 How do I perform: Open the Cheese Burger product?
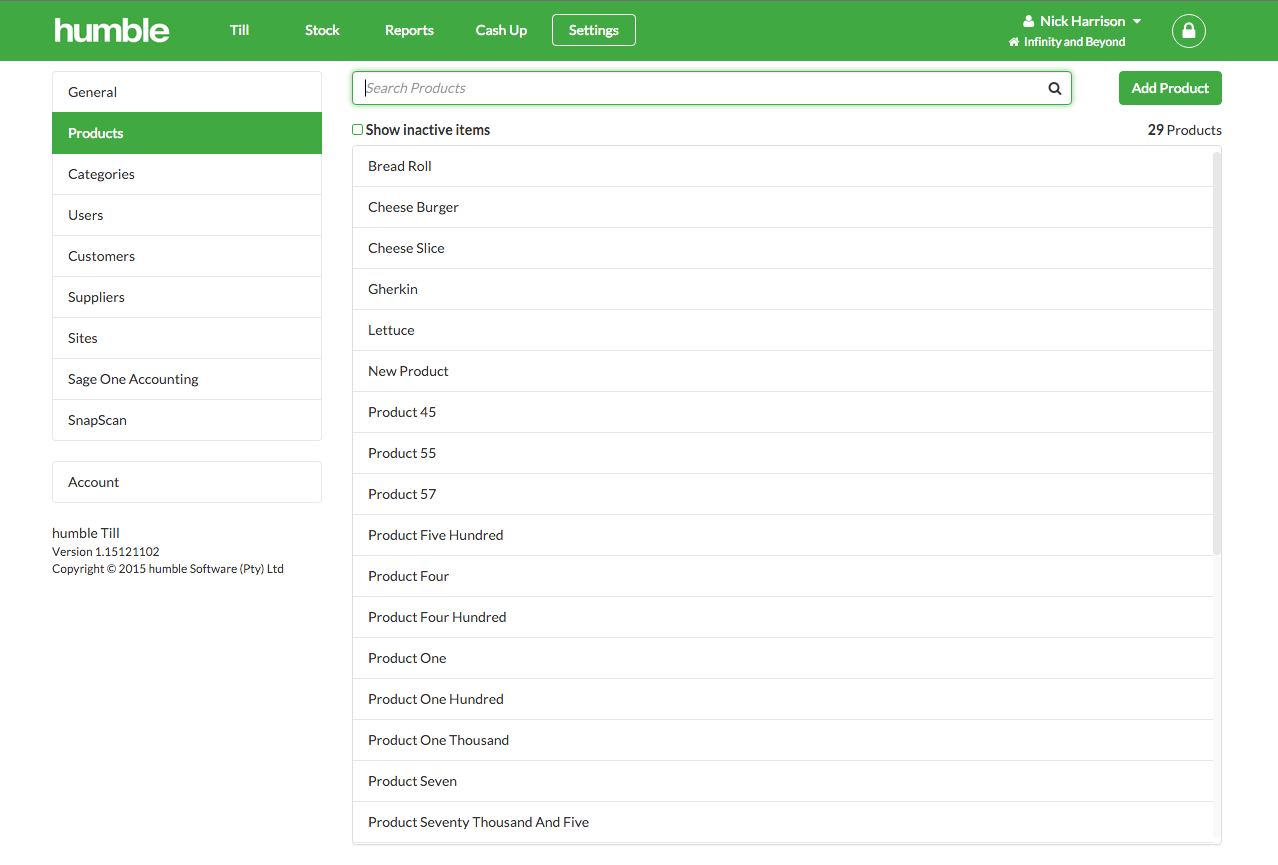(783, 207)
